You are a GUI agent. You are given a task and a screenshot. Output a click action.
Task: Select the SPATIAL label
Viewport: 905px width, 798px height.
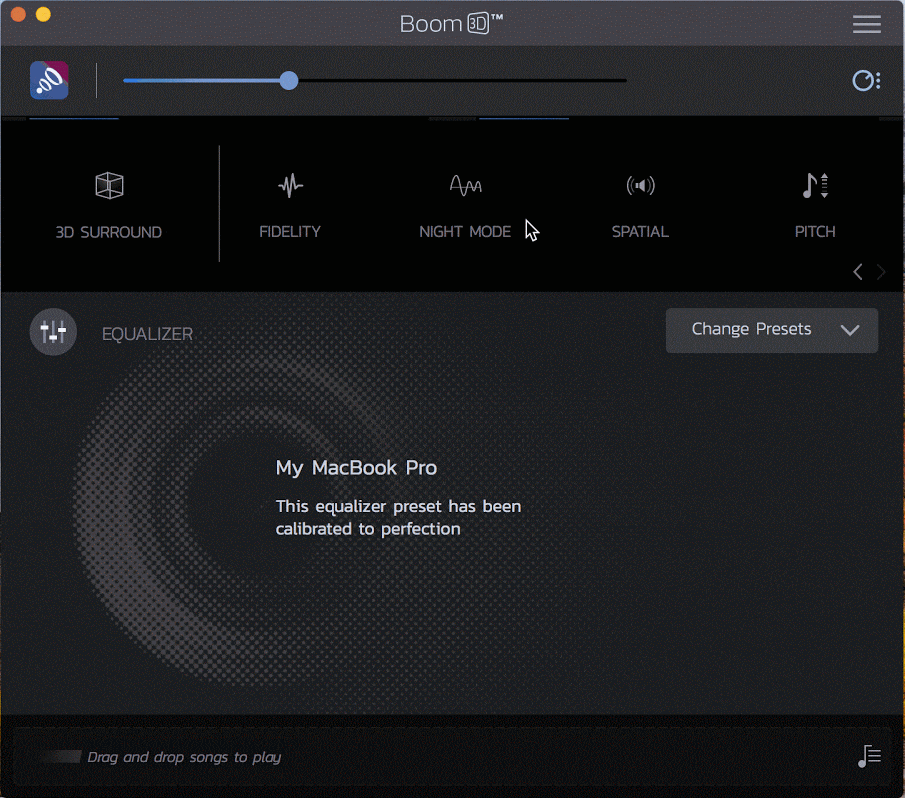tap(640, 231)
